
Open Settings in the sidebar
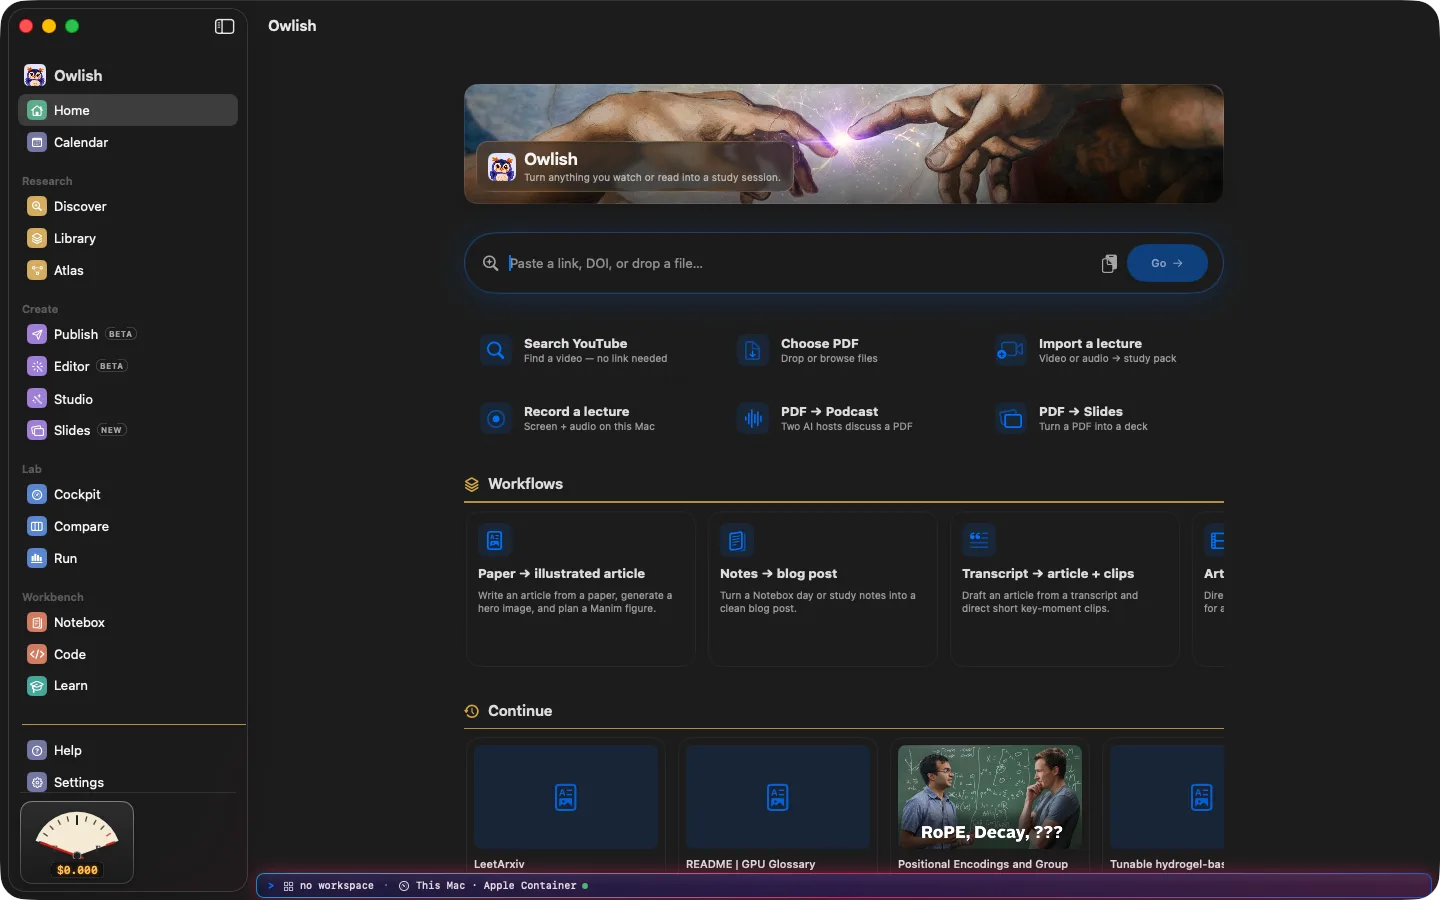pyautogui.click(x=128, y=782)
